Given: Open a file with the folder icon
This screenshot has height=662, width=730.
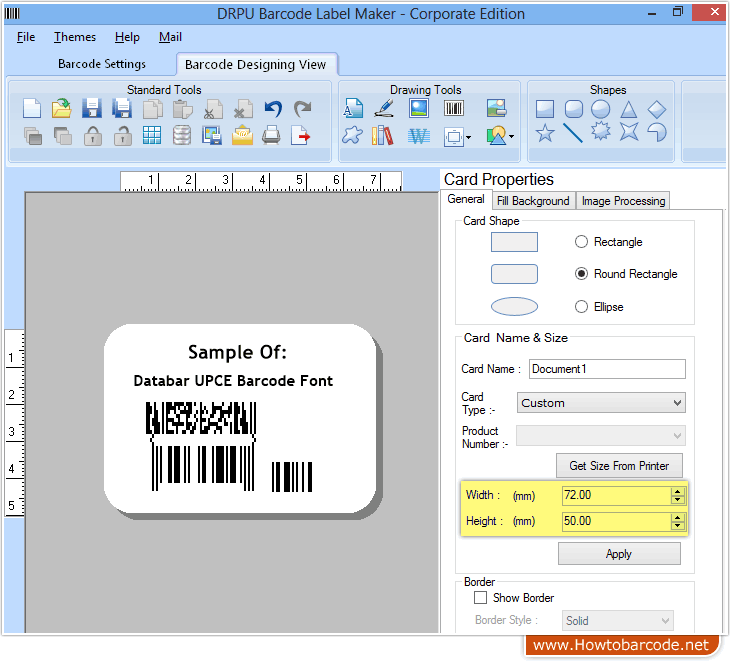Looking at the screenshot, I should tap(61, 109).
